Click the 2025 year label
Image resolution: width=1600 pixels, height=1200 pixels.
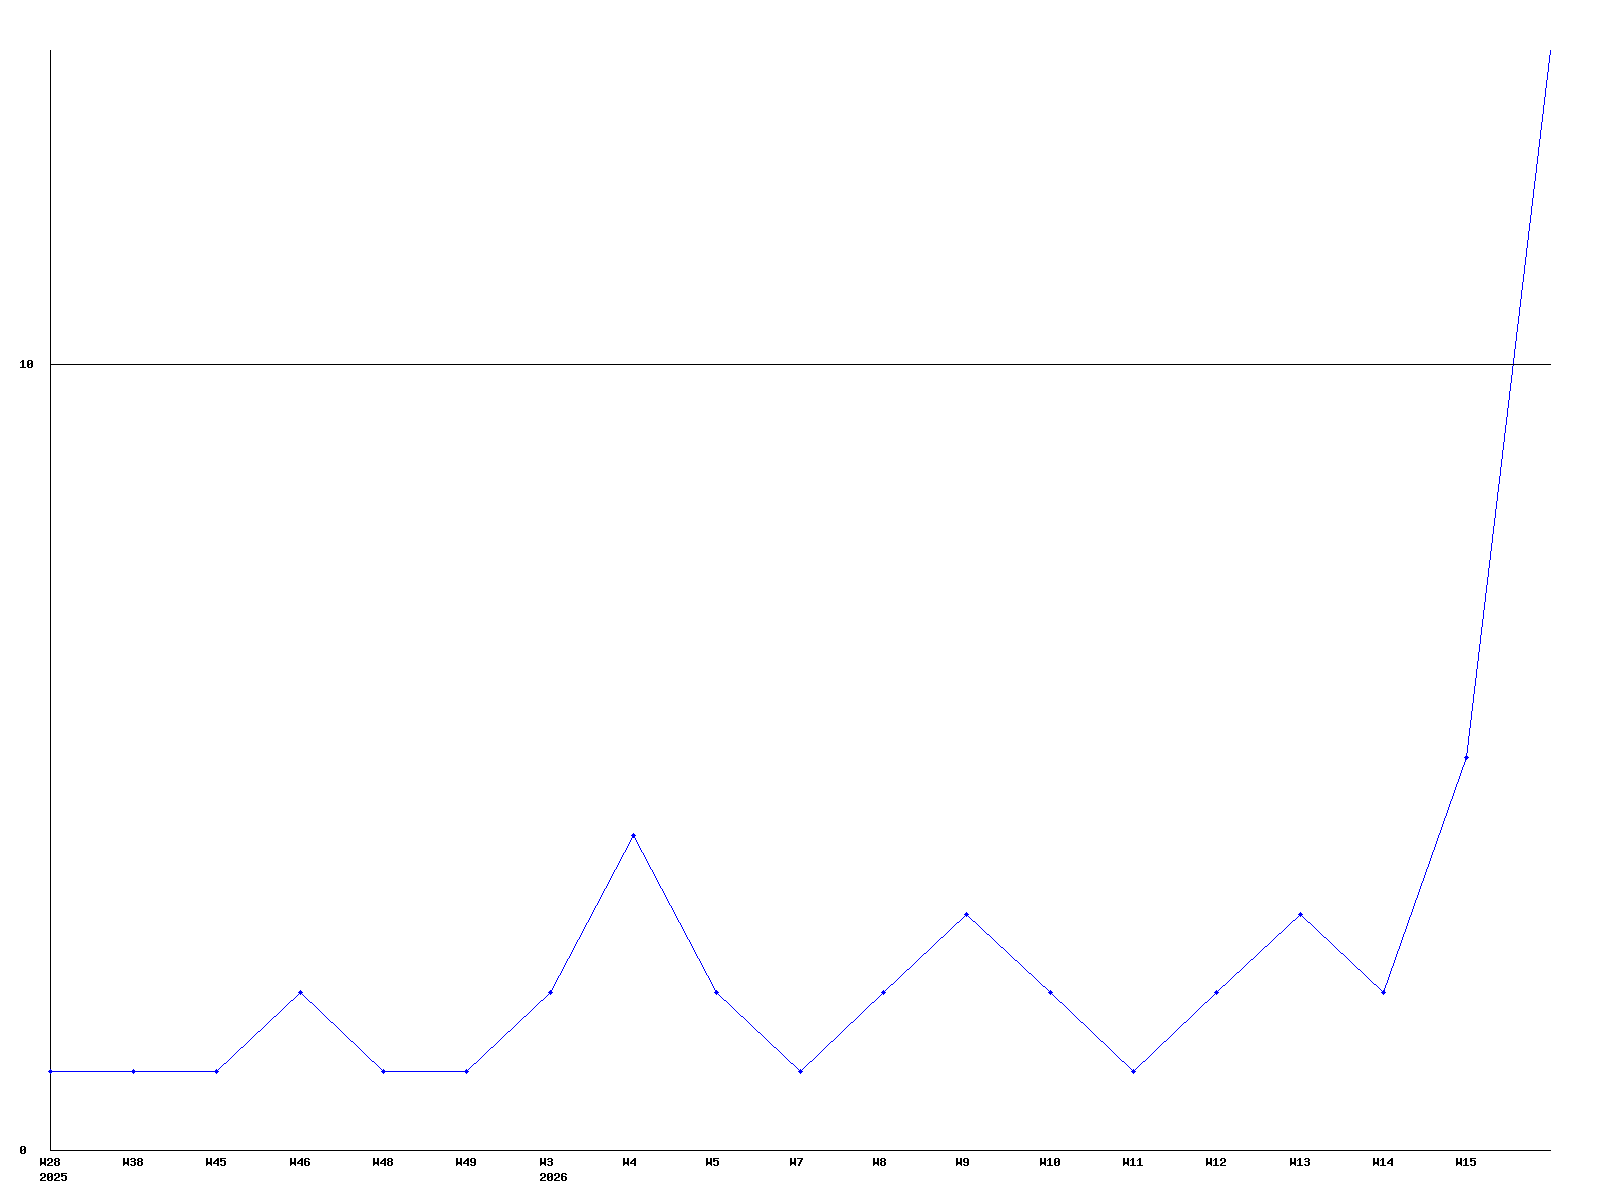(53, 1177)
